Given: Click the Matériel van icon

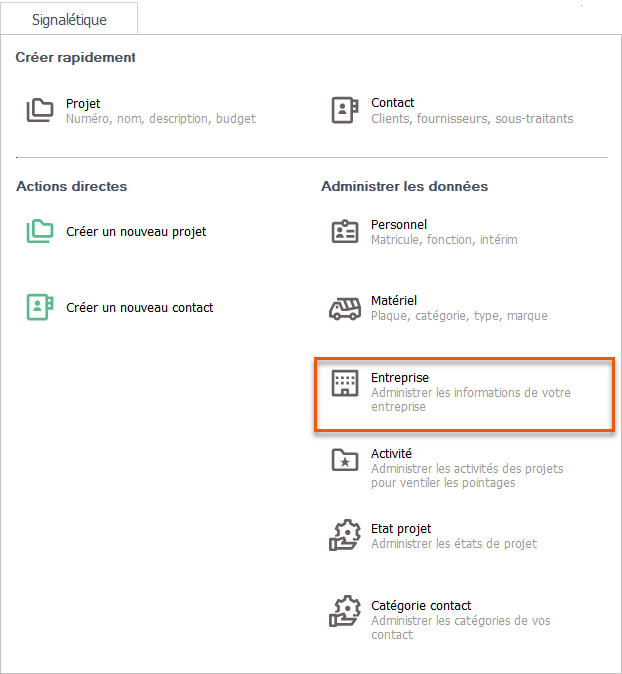Looking at the screenshot, I should (x=344, y=308).
